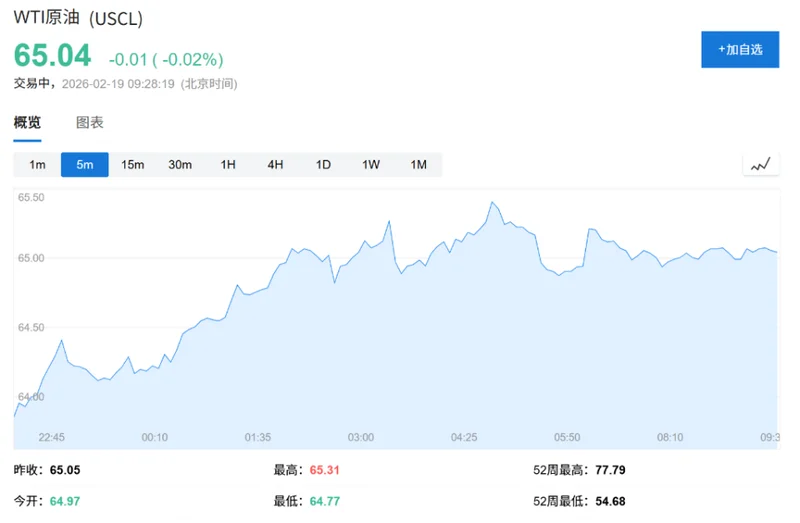800x523 pixels.
Task: Click the WTI原油 (USCL) title
Action: (78, 19)
